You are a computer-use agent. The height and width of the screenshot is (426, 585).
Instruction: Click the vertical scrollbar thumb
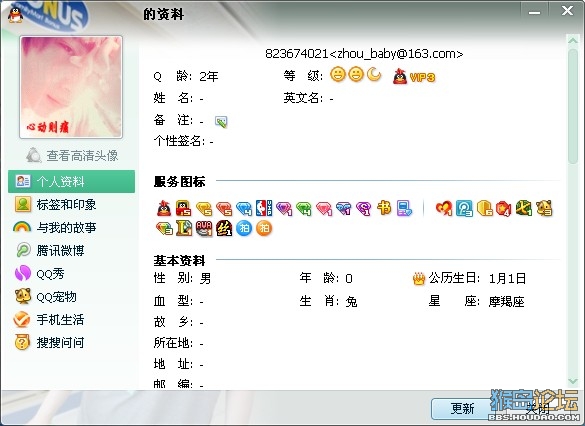pyautogui.click(x=573, y=106)
